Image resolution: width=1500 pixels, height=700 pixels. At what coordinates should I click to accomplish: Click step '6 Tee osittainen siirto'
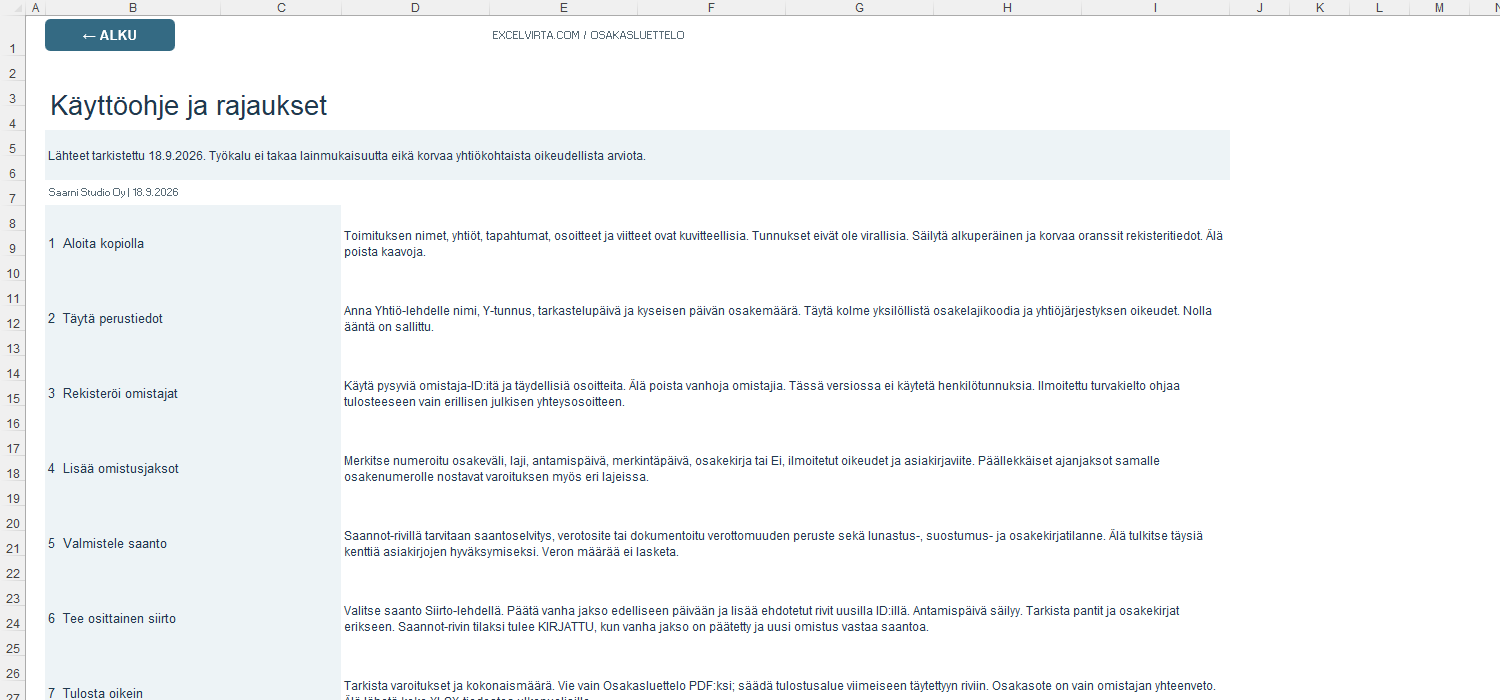(112, 618)
